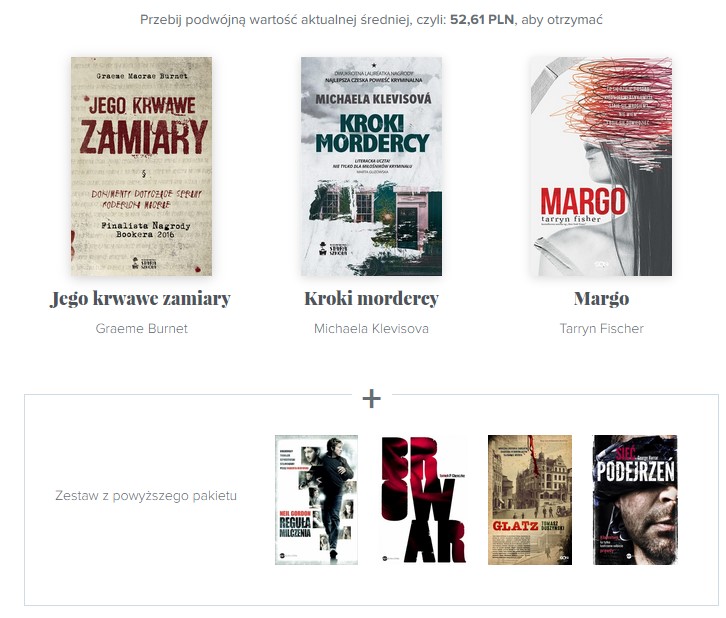Click author name Graeme Burnet

[142, 329]
